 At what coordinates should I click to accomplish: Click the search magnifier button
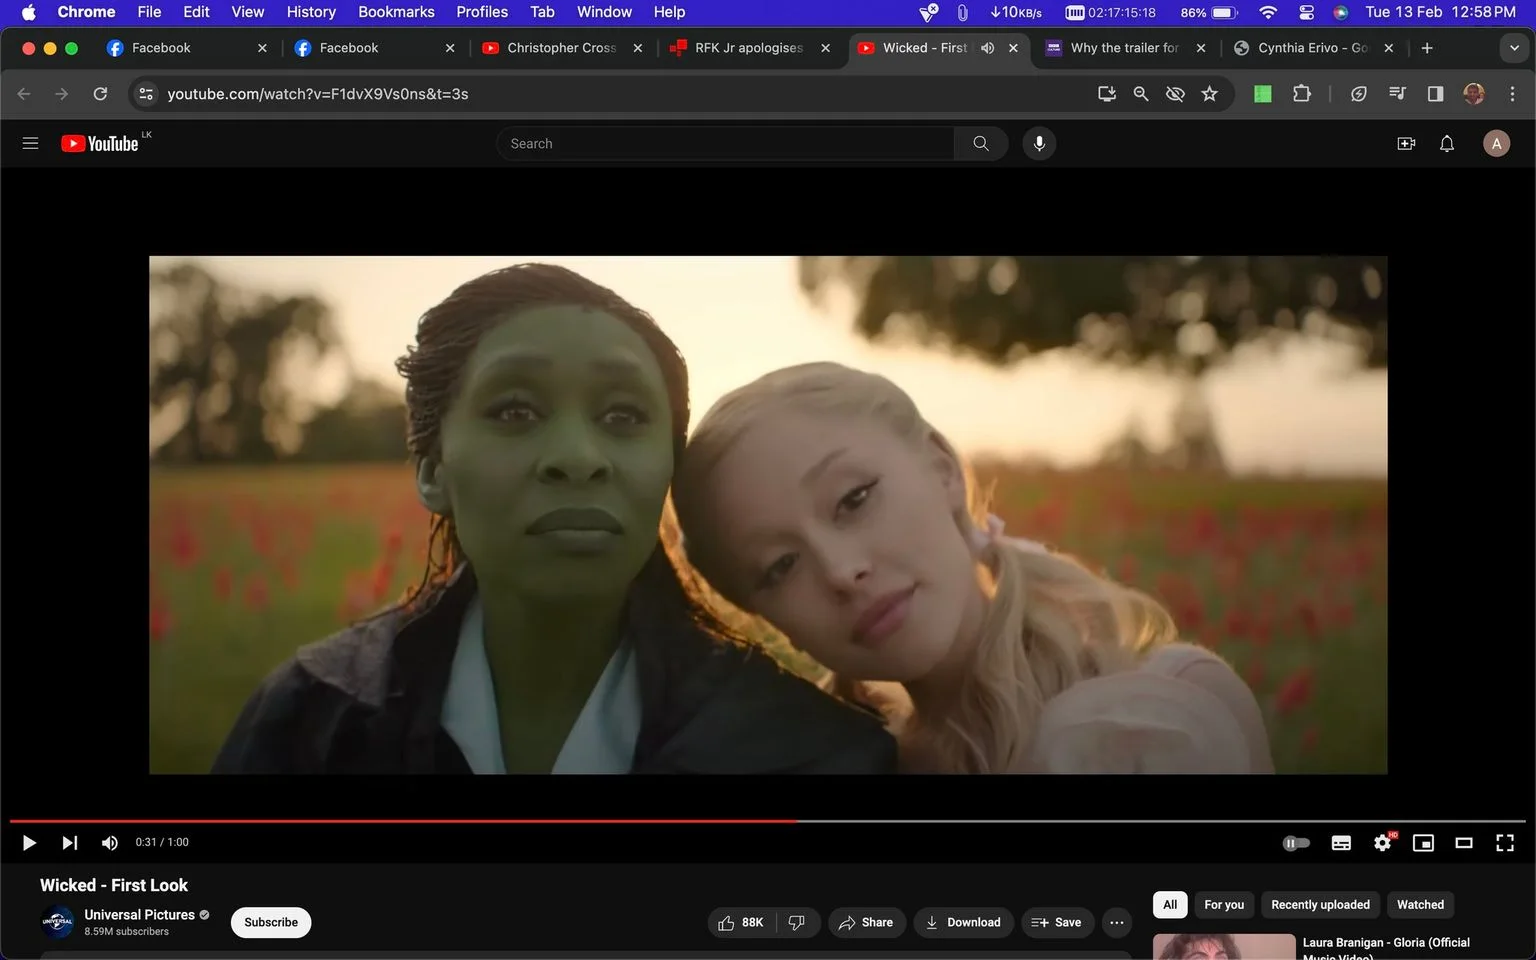pyautogui.click(x=981, y=143)
